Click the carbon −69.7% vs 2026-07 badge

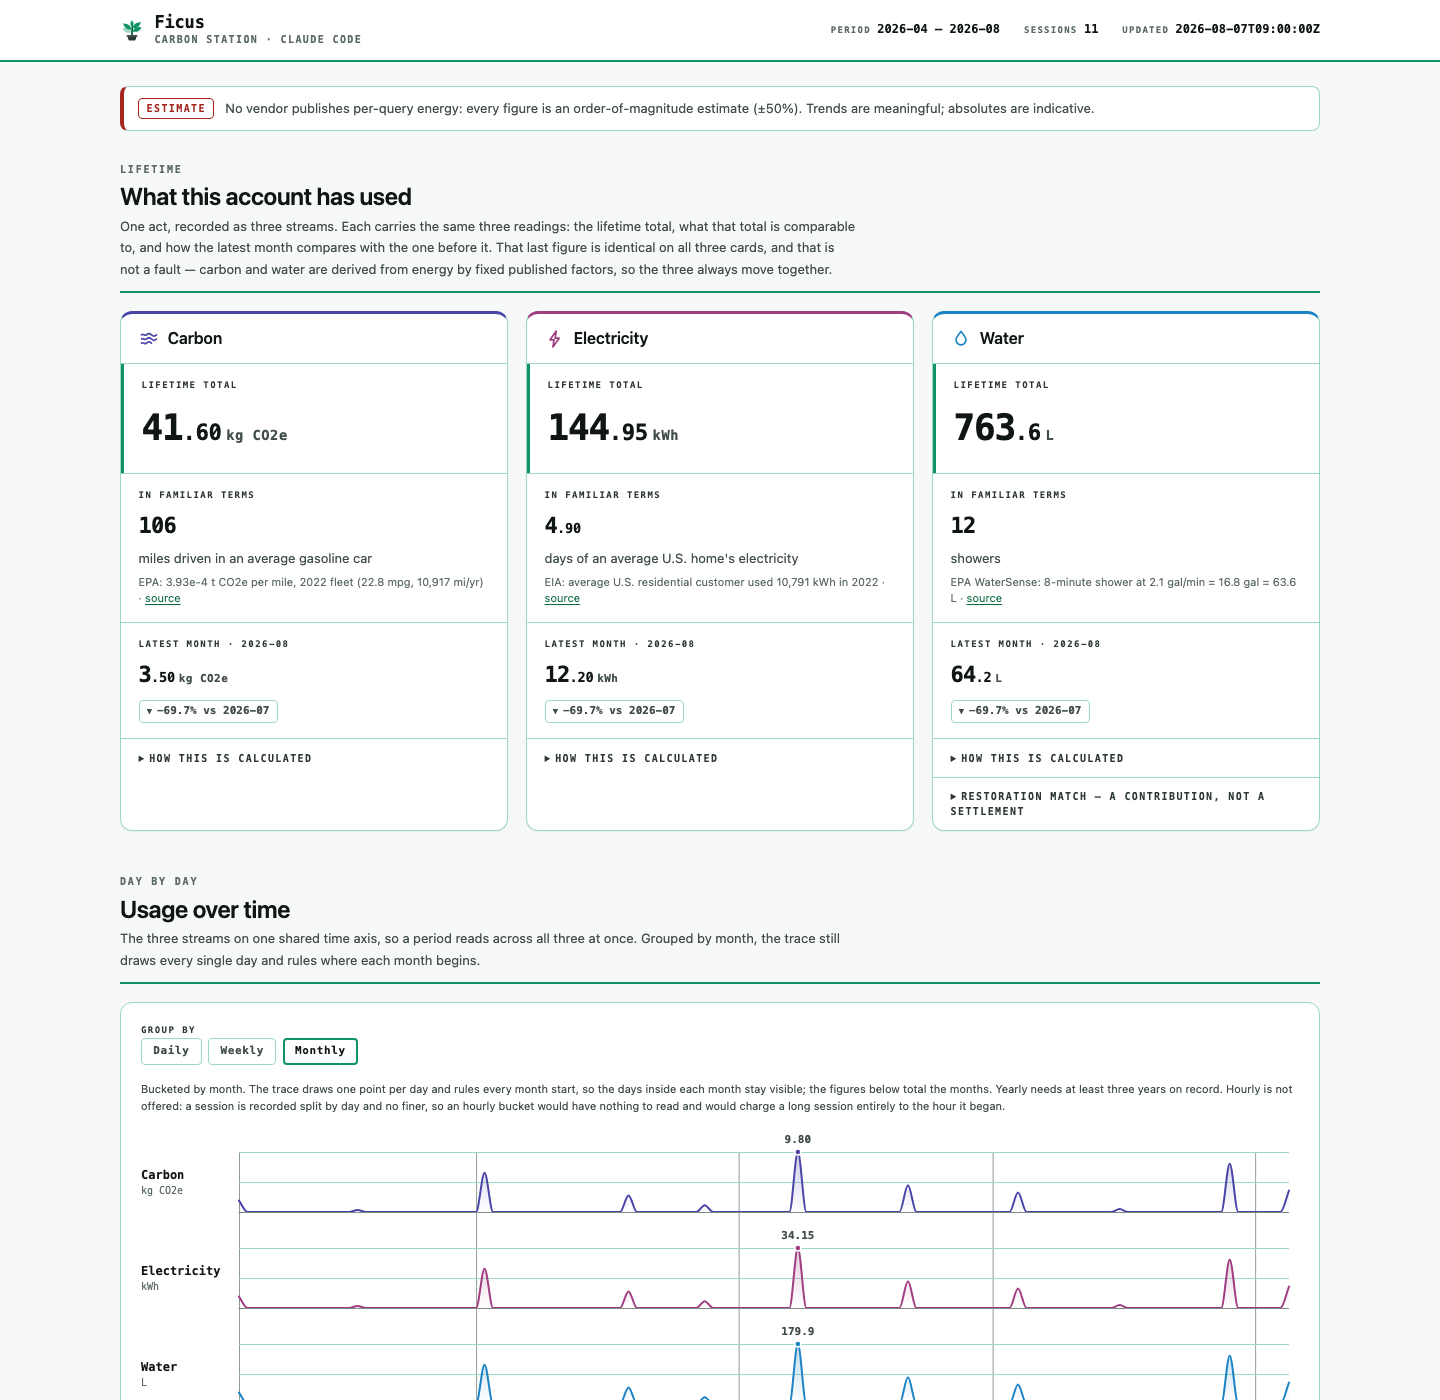pos(208,711)
